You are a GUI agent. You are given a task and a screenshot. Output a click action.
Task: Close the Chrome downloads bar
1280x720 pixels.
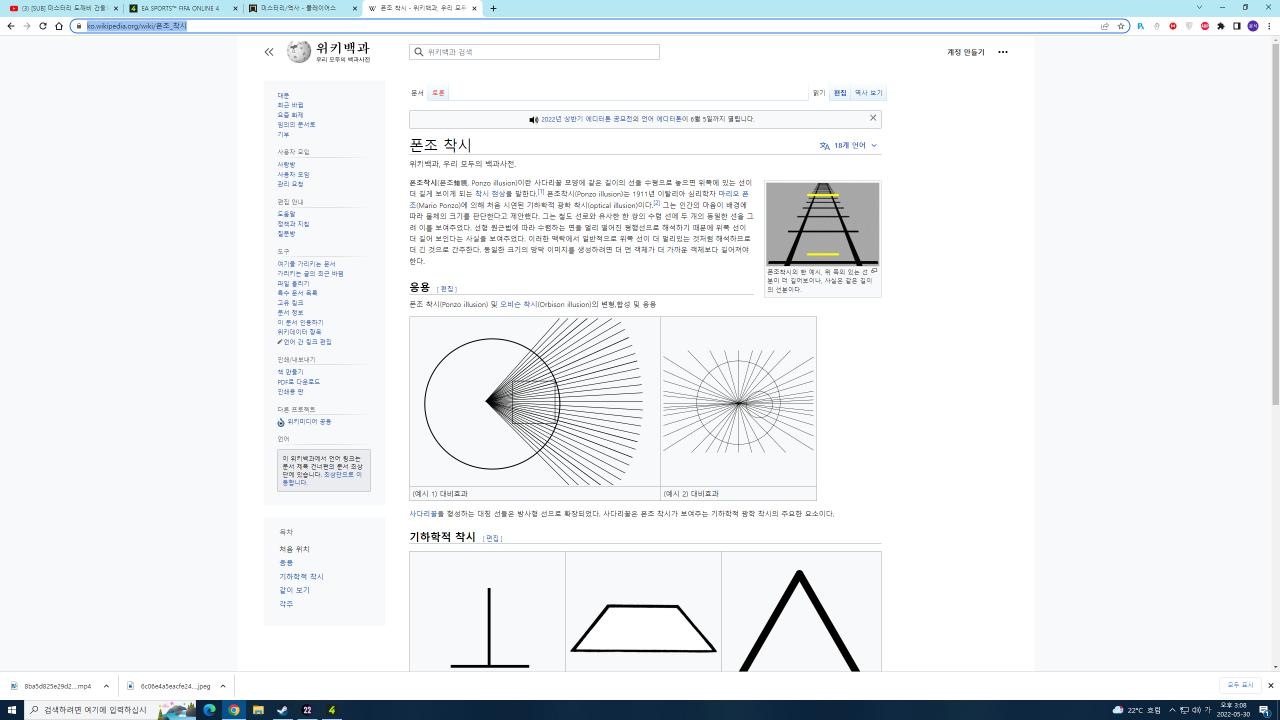click(x=1271, y=685)
